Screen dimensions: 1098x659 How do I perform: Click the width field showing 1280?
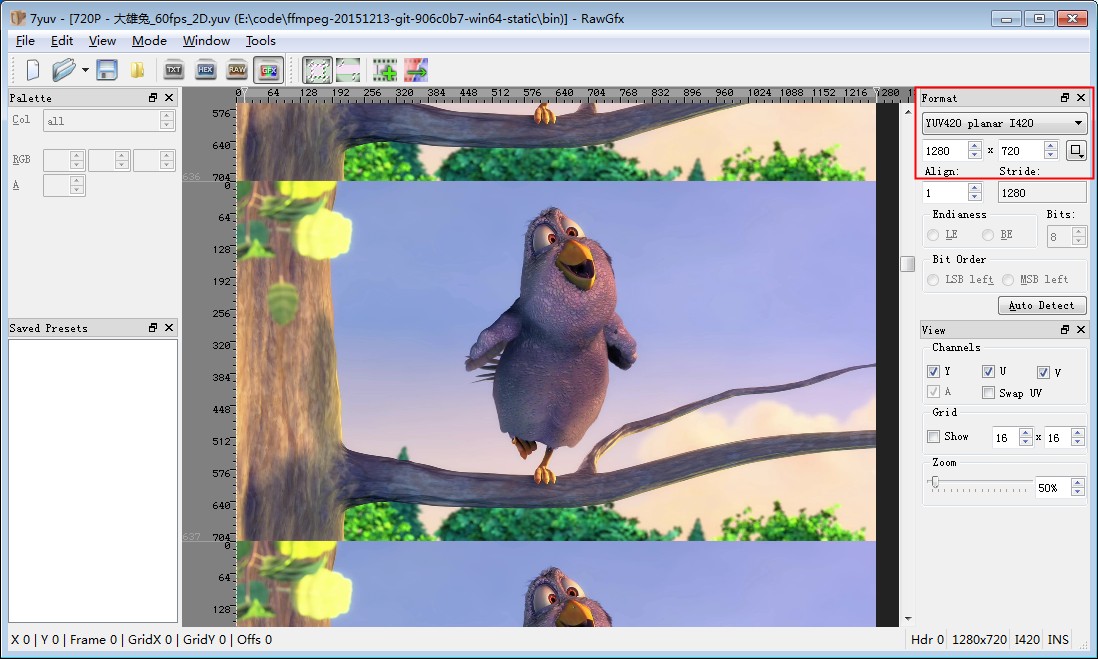944,151
